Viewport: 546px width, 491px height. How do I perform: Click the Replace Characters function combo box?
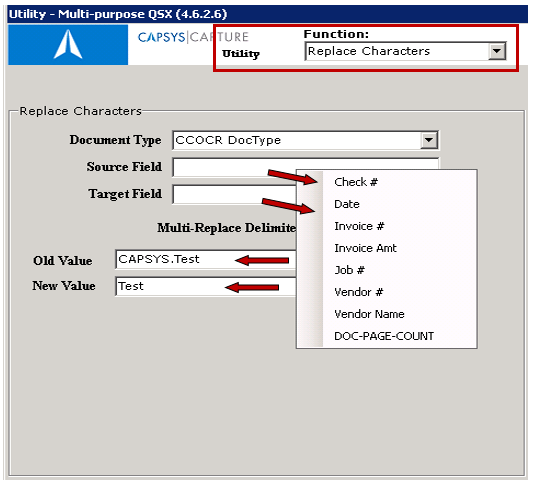(405, 51)
